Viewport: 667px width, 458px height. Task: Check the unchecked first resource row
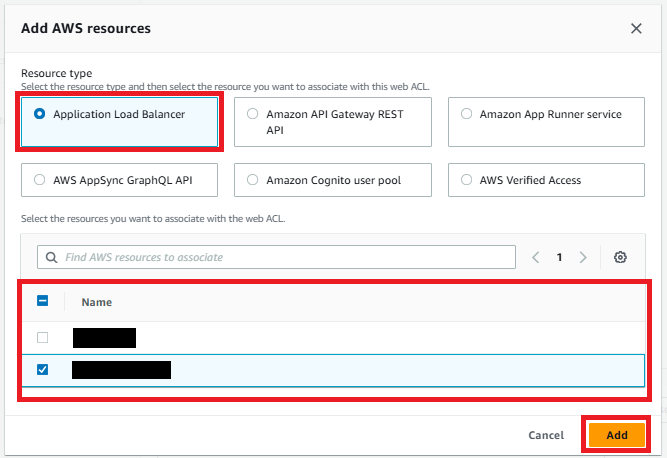click(x=43, y=338)
